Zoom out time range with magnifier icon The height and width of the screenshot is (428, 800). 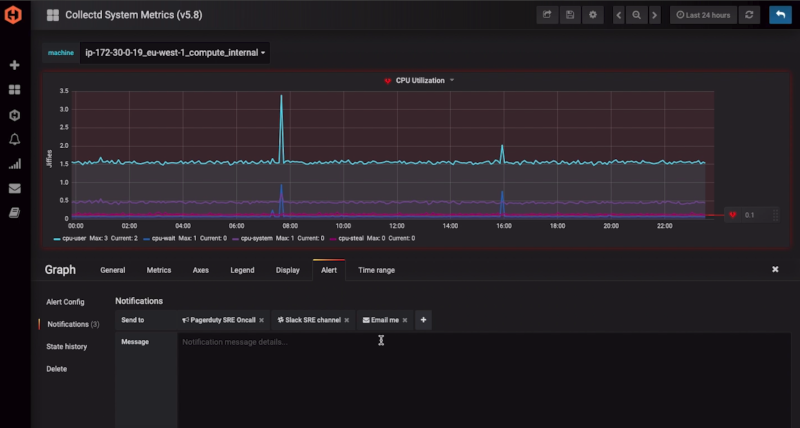(x=637, y=15)
